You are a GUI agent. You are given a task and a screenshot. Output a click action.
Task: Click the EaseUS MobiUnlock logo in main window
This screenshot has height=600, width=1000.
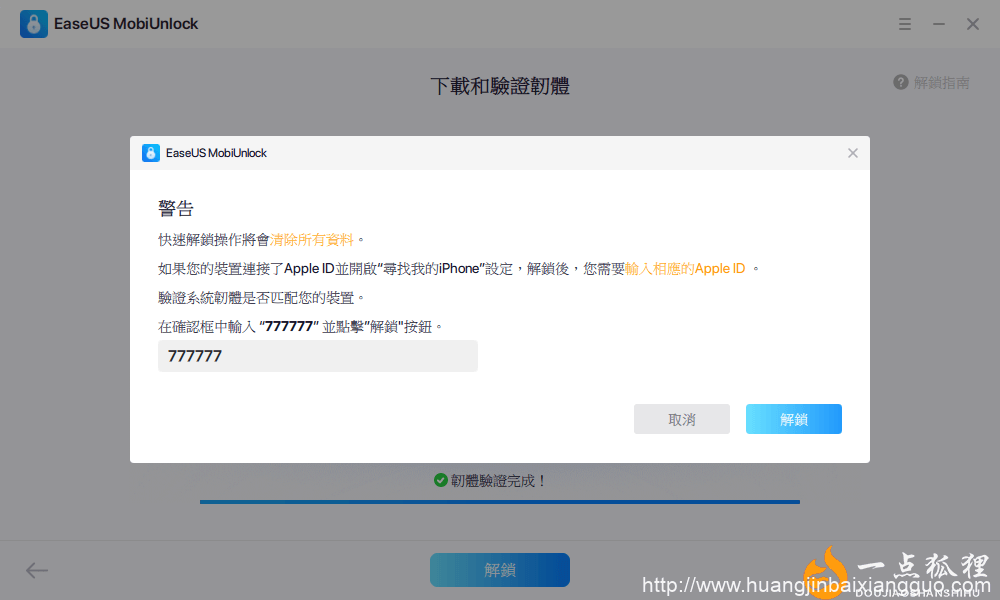click(34, 24)
